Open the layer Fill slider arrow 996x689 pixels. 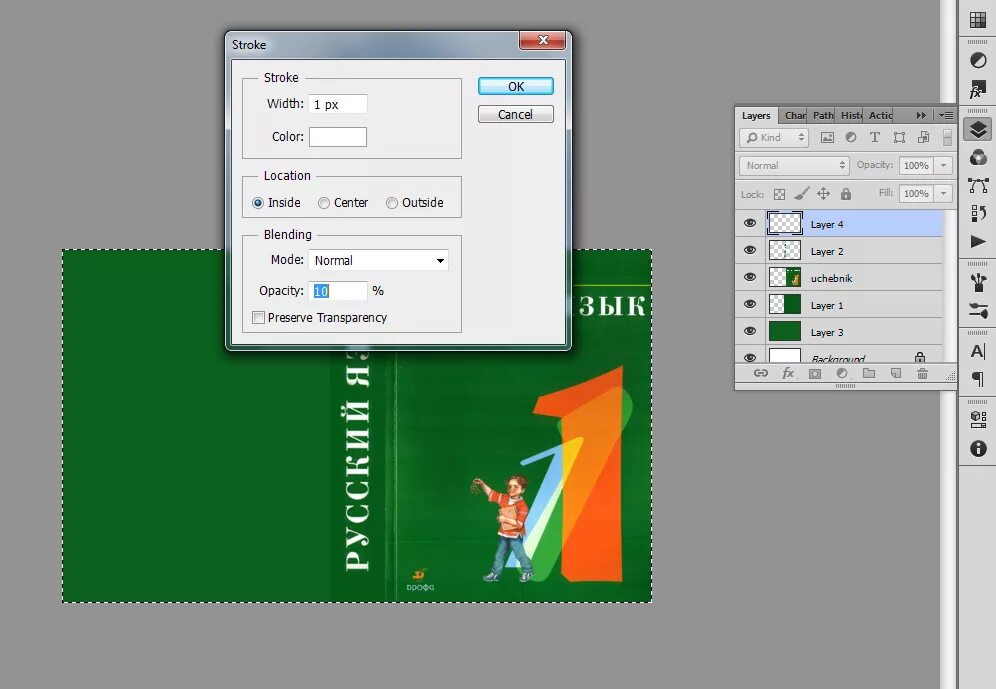pyautogui.click(x=943, y=193)
